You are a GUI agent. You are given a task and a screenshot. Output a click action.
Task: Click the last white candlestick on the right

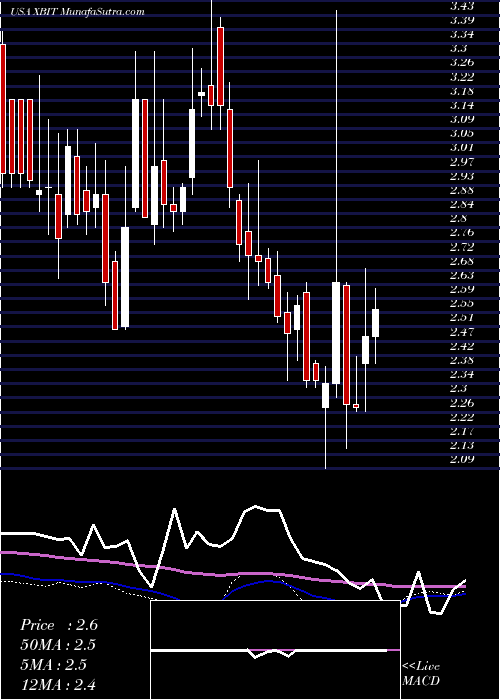coord(375,323)
